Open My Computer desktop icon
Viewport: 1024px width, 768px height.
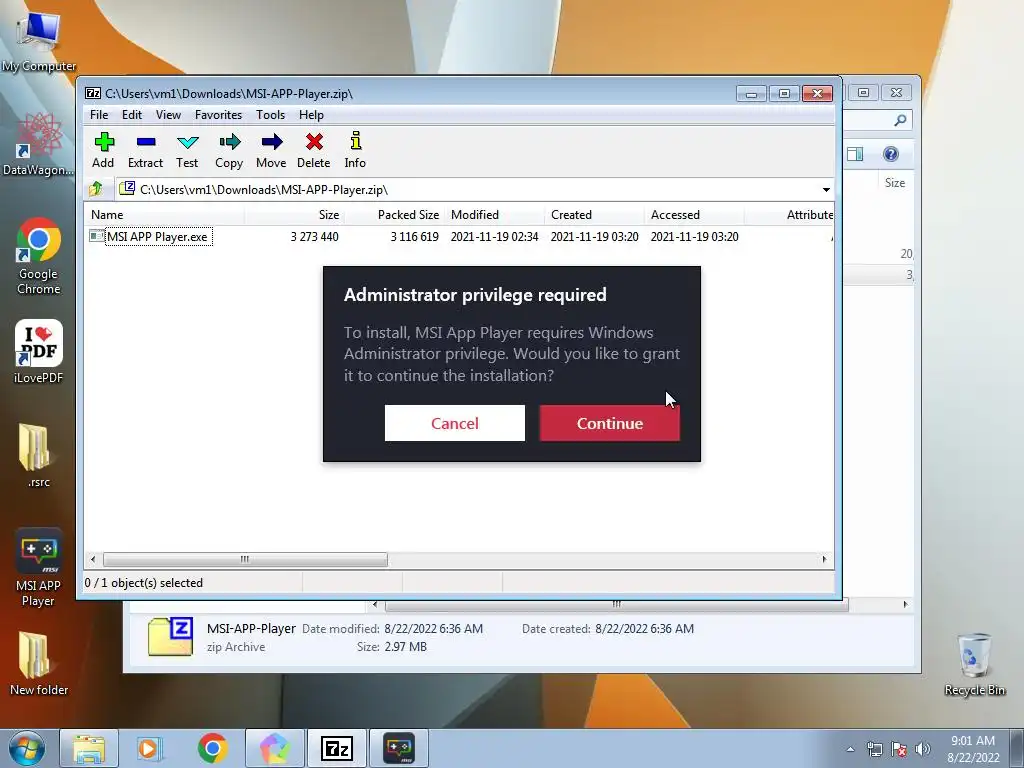pyautogui.click(x=39, y=40)
